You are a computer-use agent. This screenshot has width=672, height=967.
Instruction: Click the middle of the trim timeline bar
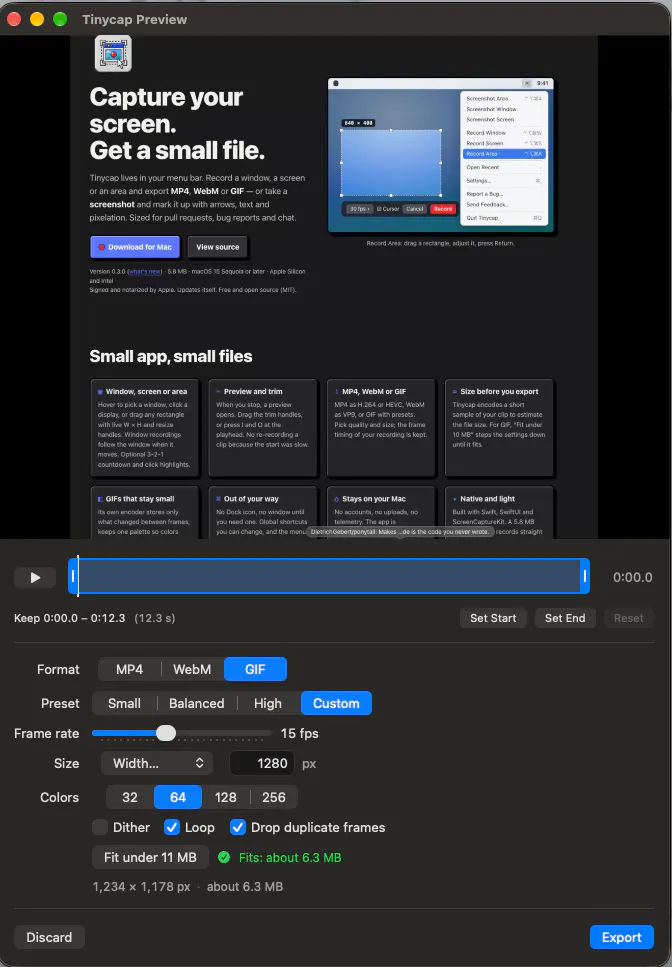tap(329, 576)
